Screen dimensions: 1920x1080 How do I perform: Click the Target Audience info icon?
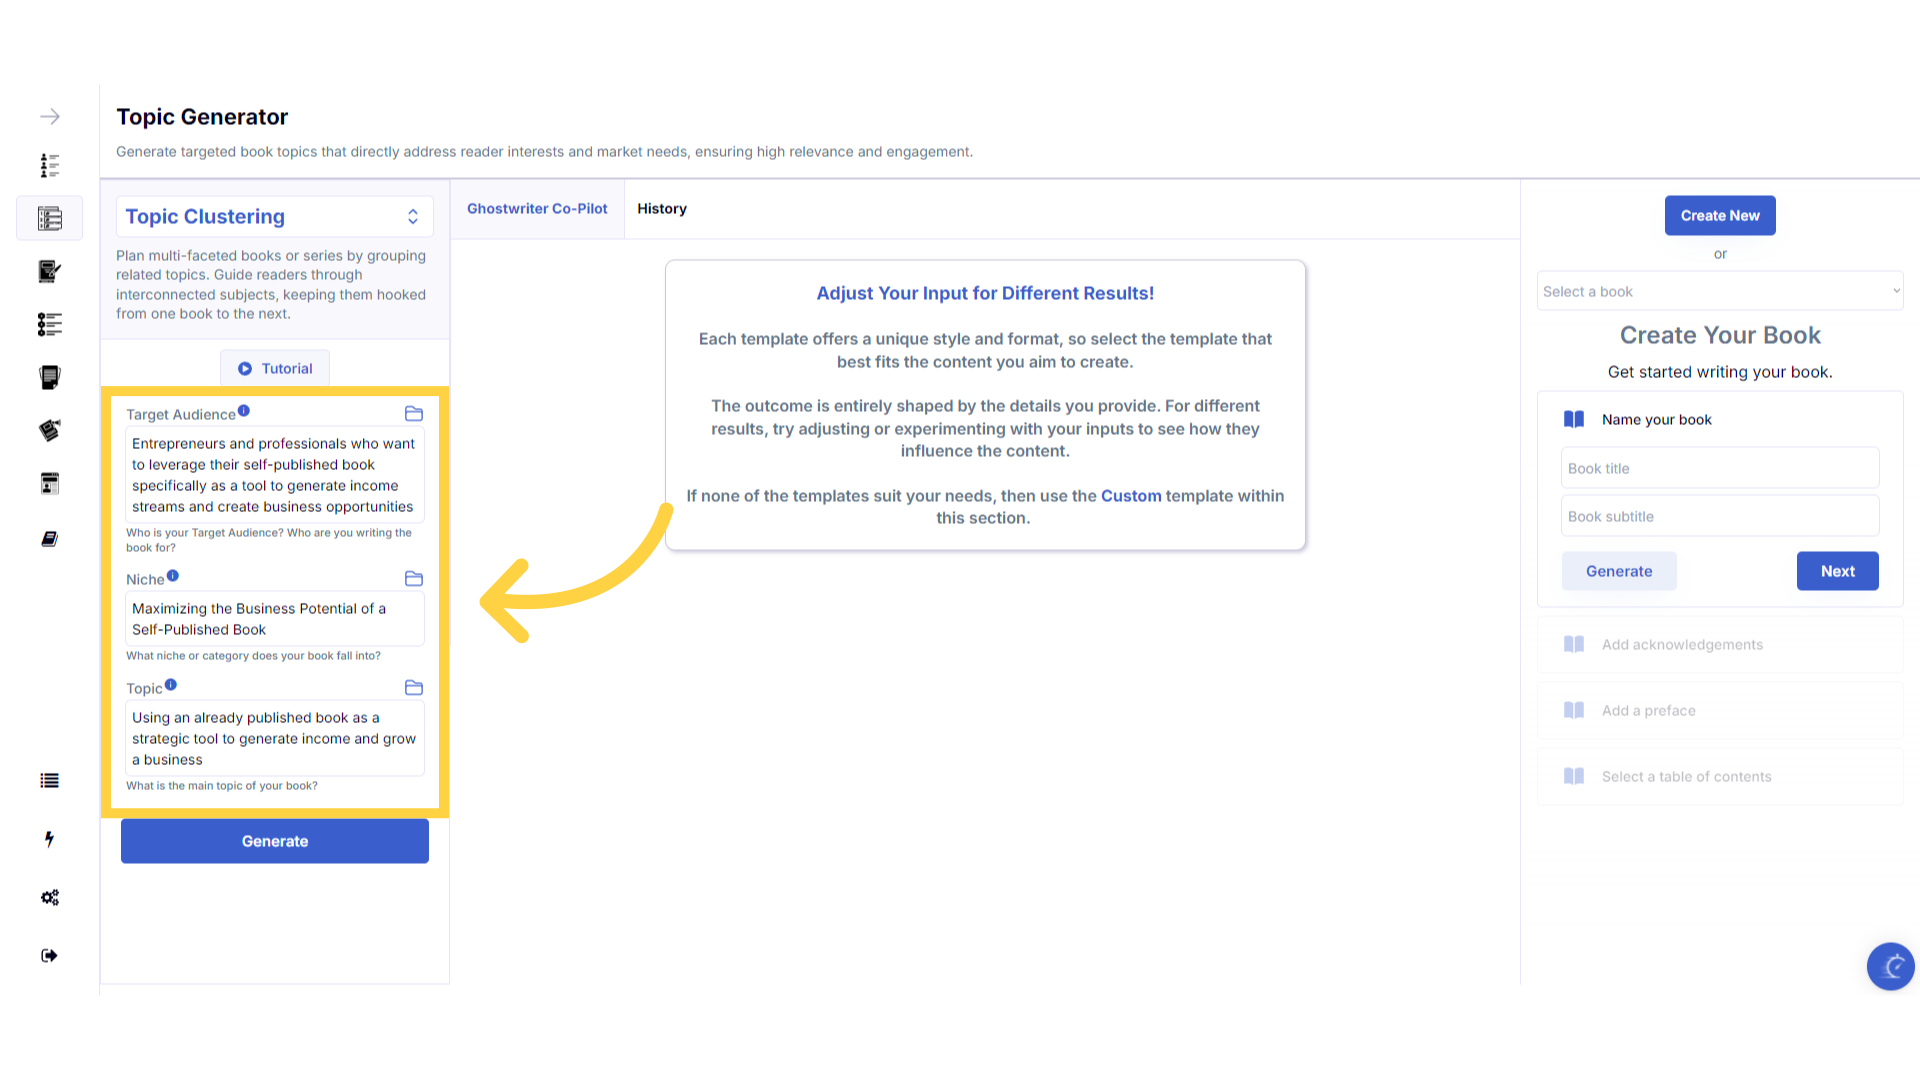(244, 411)
